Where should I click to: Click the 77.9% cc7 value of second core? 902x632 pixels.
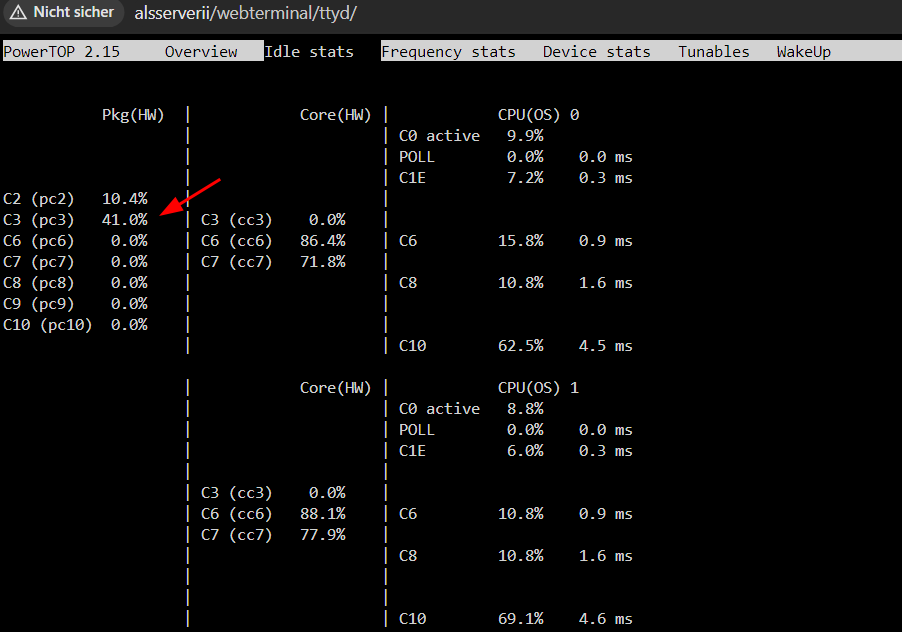(x=323, y=535)
